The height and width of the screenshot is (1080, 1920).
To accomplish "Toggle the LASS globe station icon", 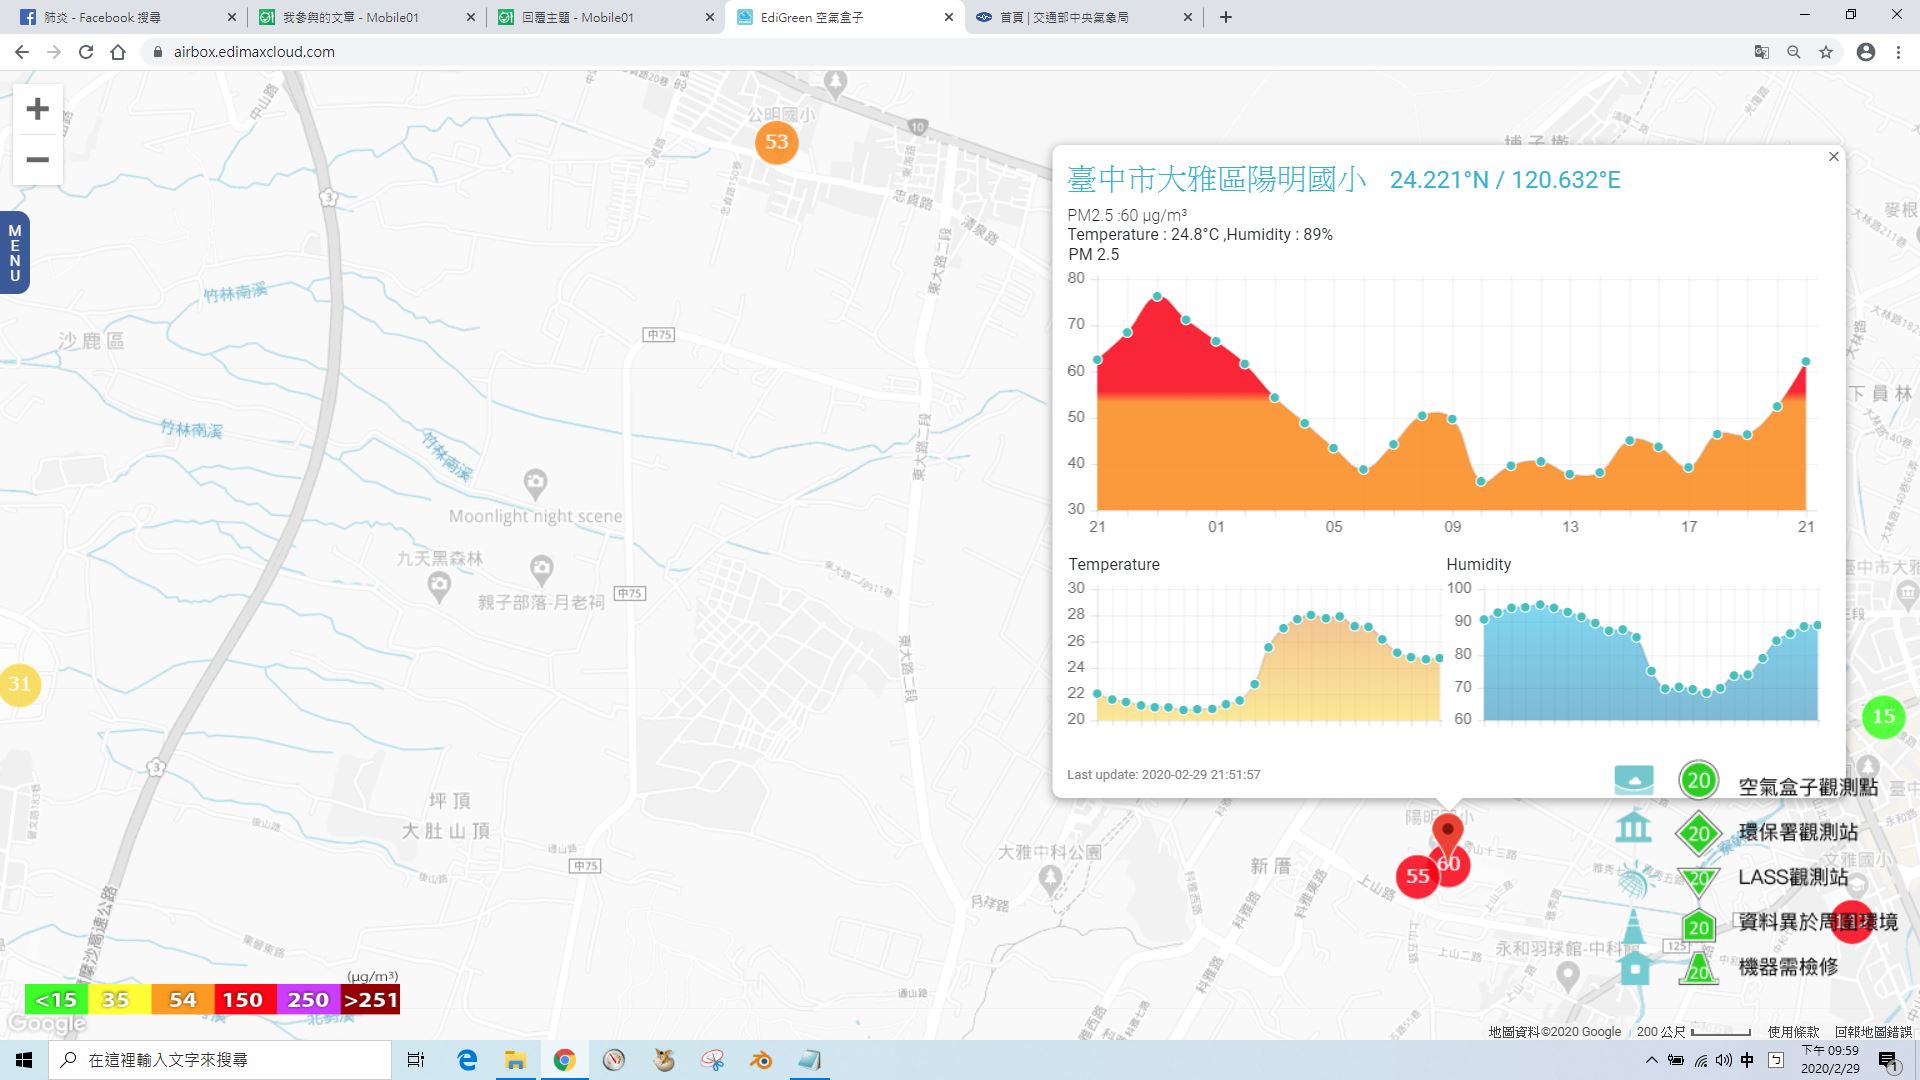I will coord(1633,880).
